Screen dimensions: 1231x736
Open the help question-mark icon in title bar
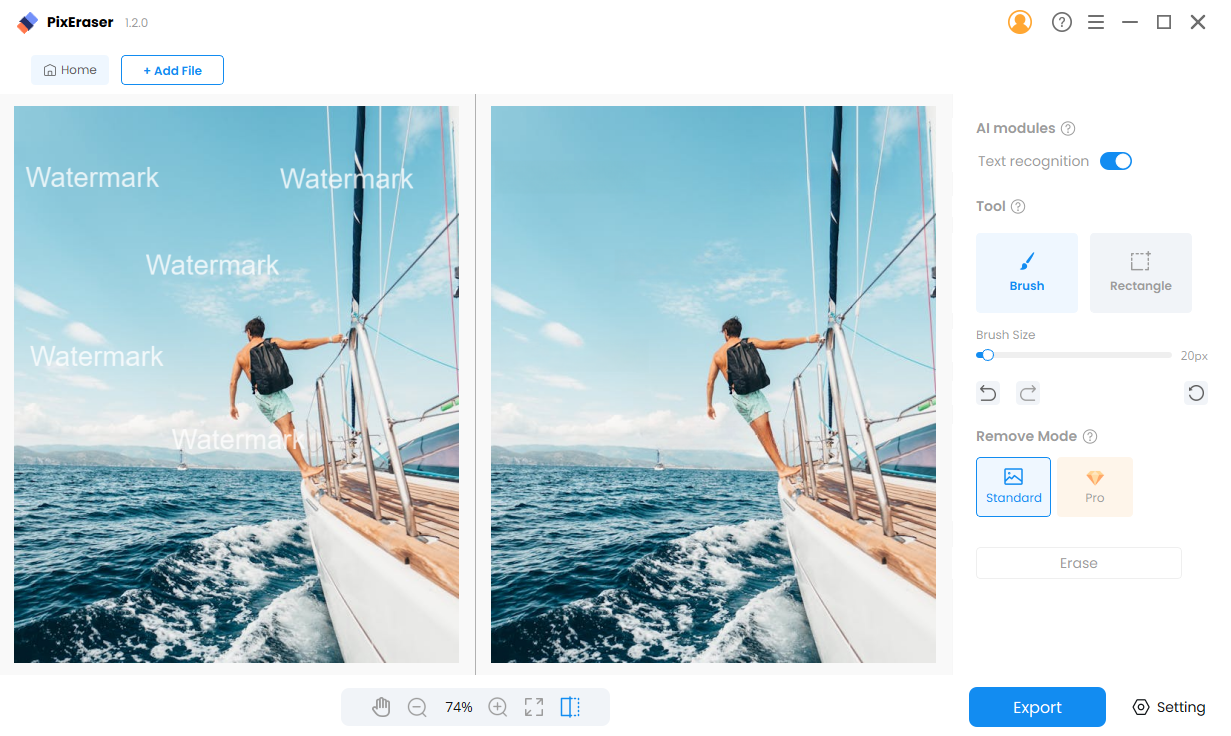[x=1062, y=22]
